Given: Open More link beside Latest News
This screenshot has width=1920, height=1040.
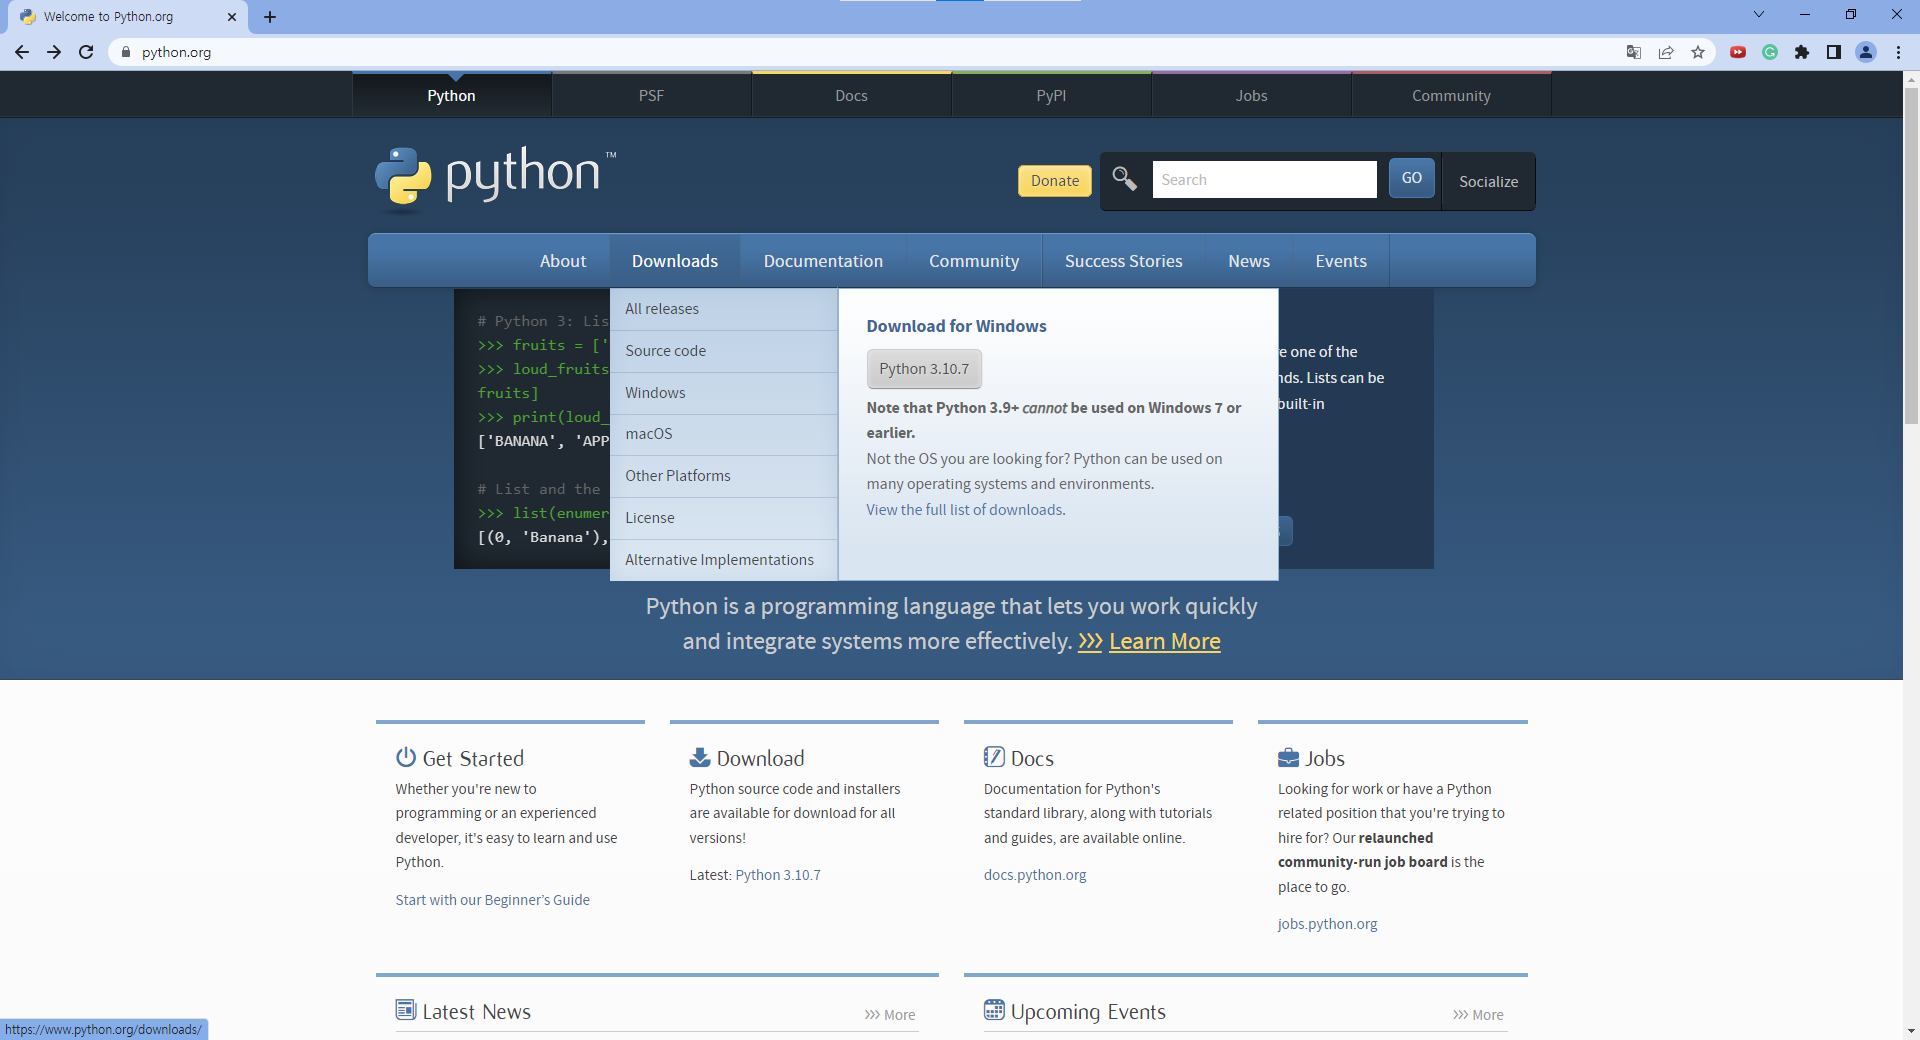Looking at the screenshot, I should tap(890, 1015).
